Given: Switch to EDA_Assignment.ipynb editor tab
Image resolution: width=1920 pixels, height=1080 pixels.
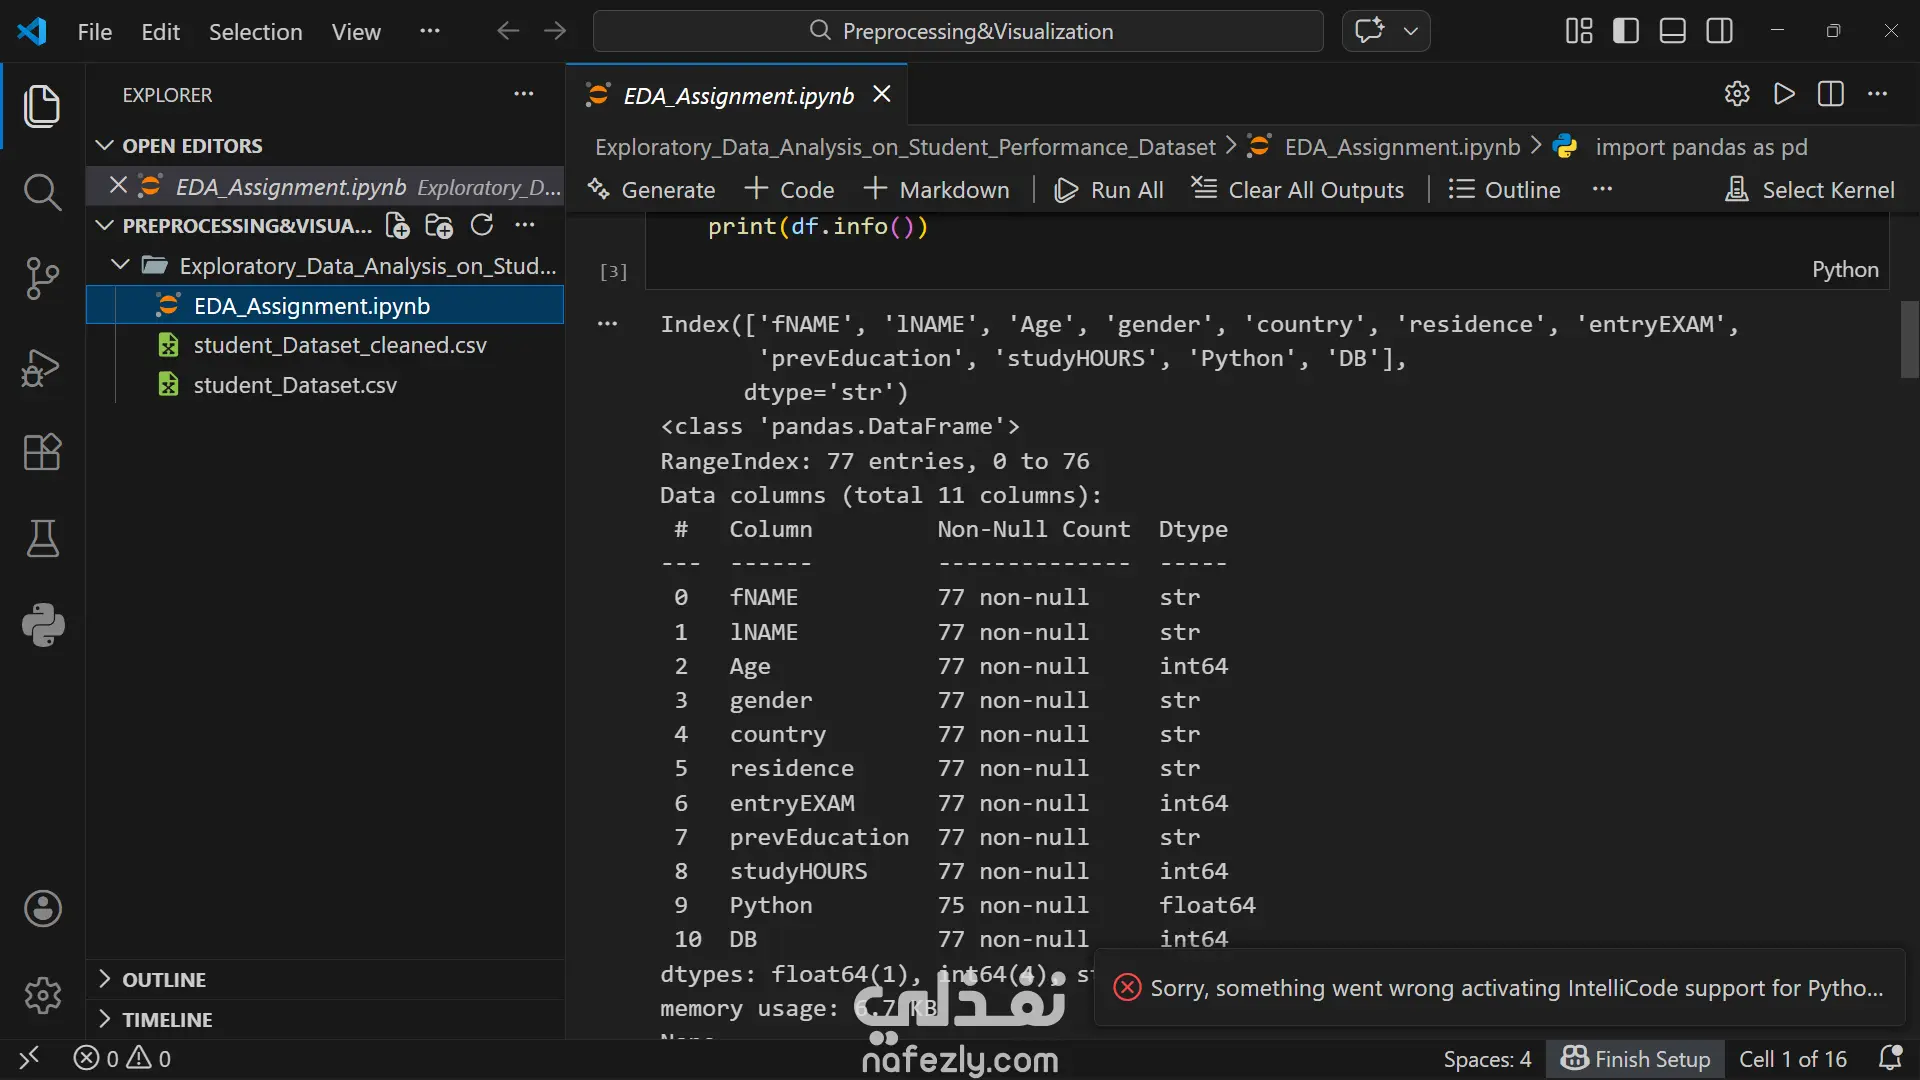Looking at the screenshot, I should pos(737,96).
